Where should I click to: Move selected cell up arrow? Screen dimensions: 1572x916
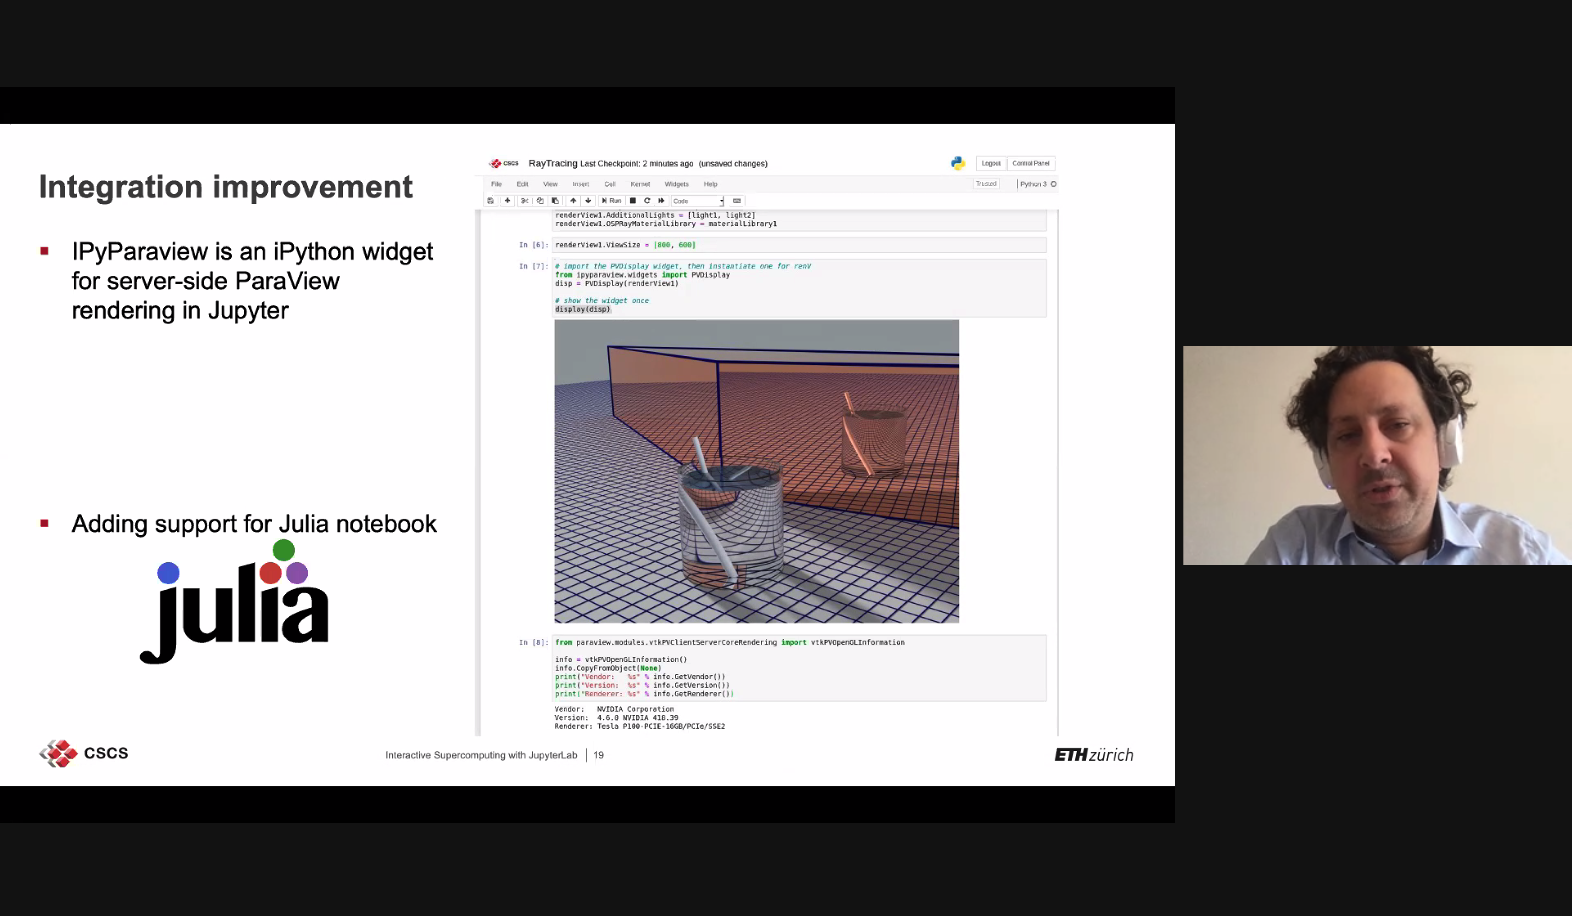click(573, 201)
